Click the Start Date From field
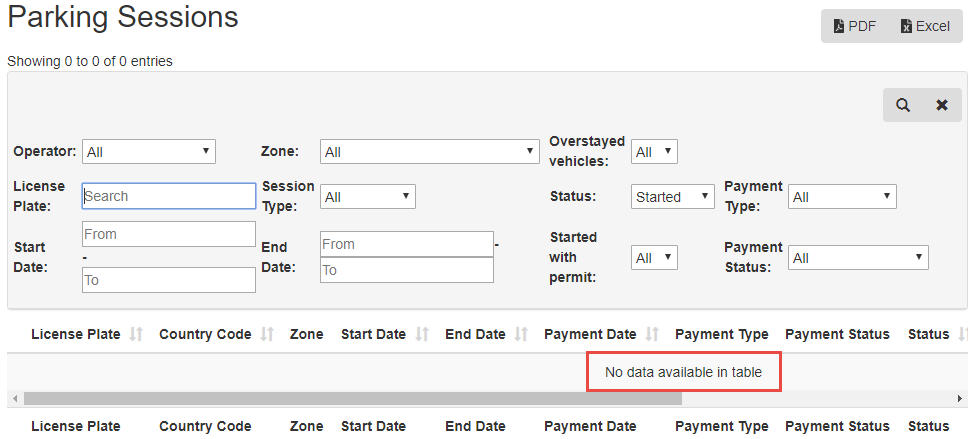Image resolution: width=971 pixels, height=439 pixels. 168,234
